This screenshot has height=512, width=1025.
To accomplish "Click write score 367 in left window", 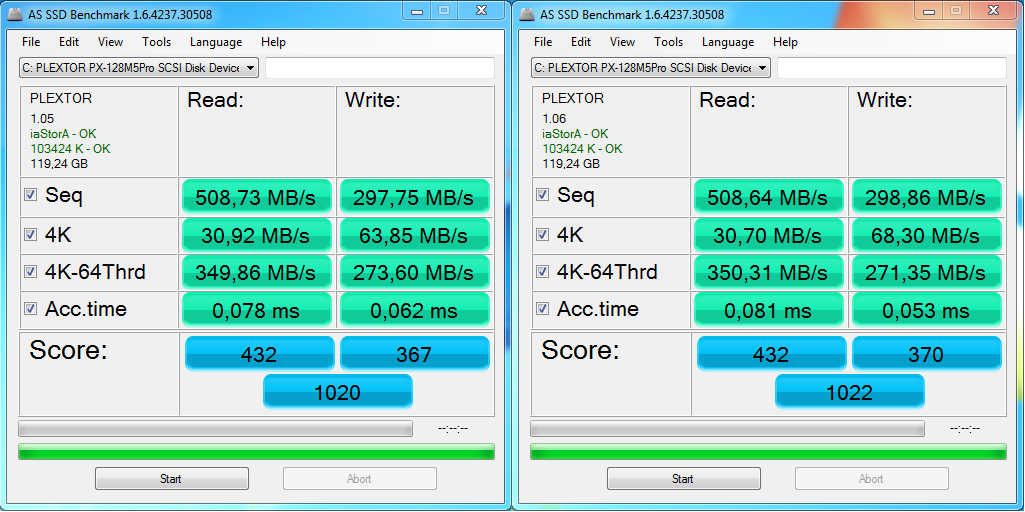I will [414, 354].
